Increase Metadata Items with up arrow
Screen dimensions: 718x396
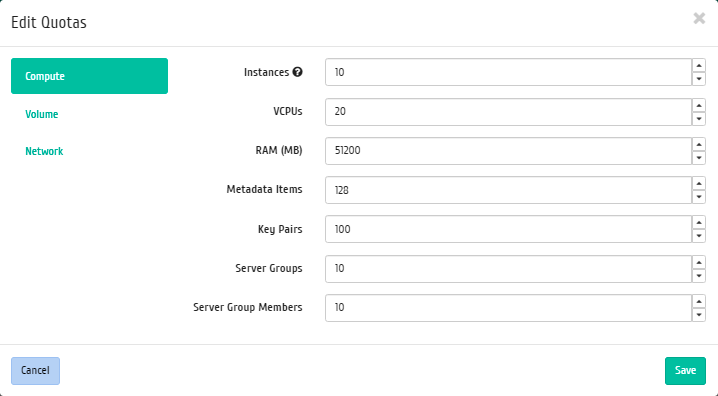click(699, 184)
